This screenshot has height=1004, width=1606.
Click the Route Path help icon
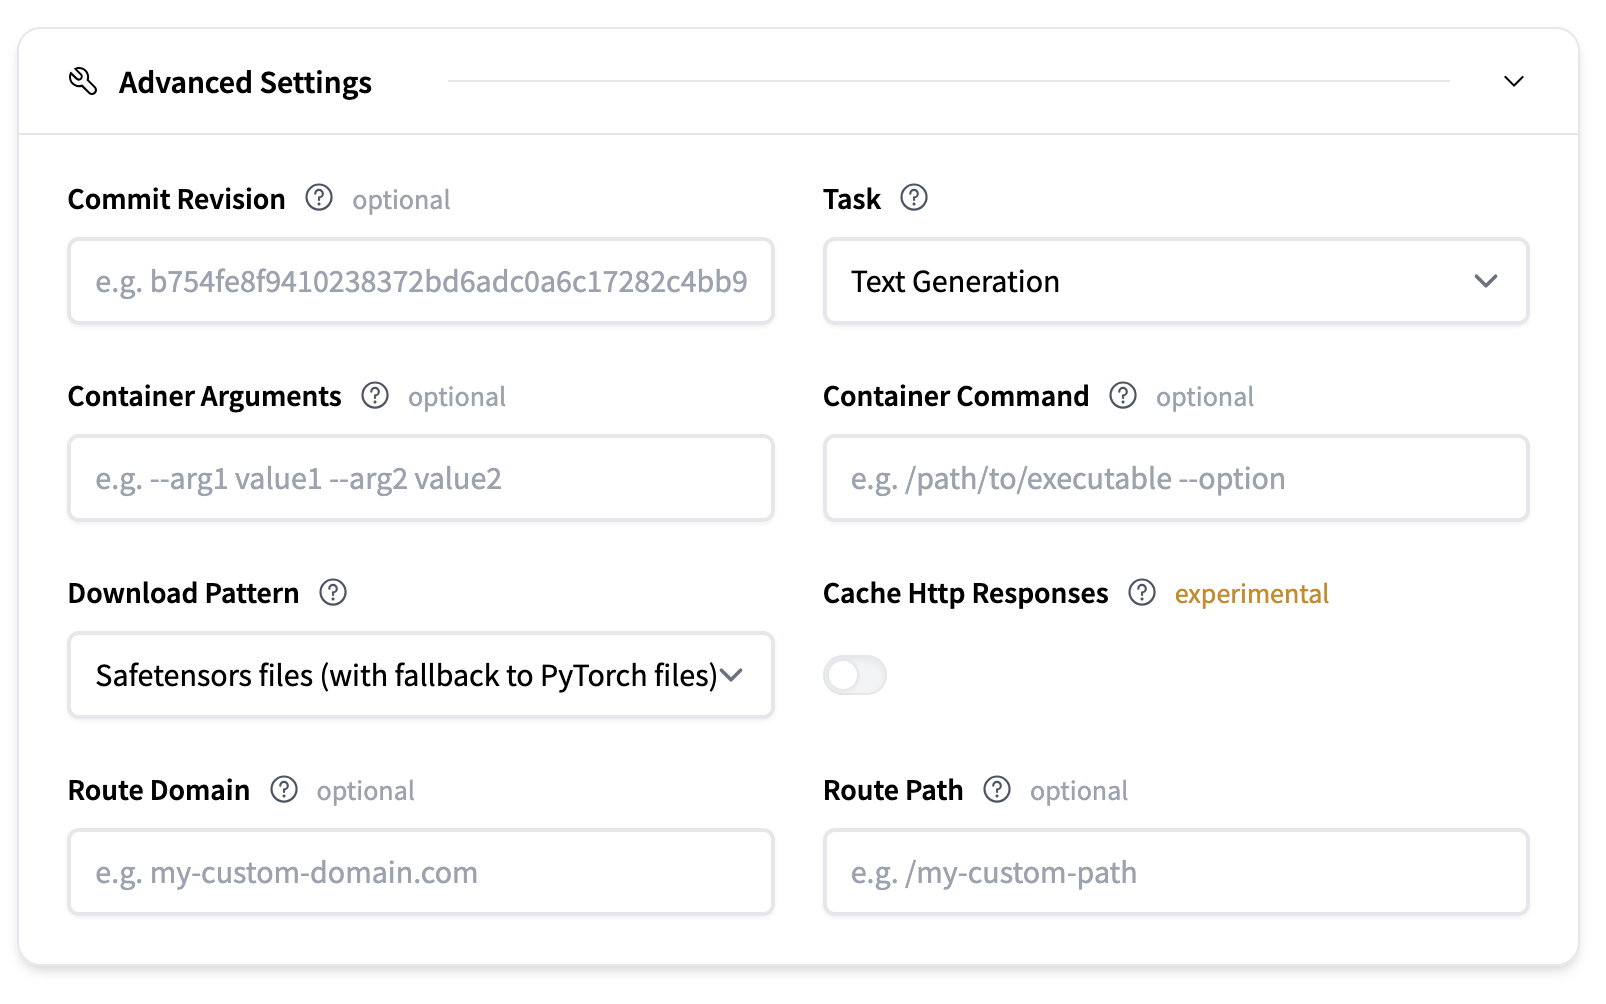[997, 790]
